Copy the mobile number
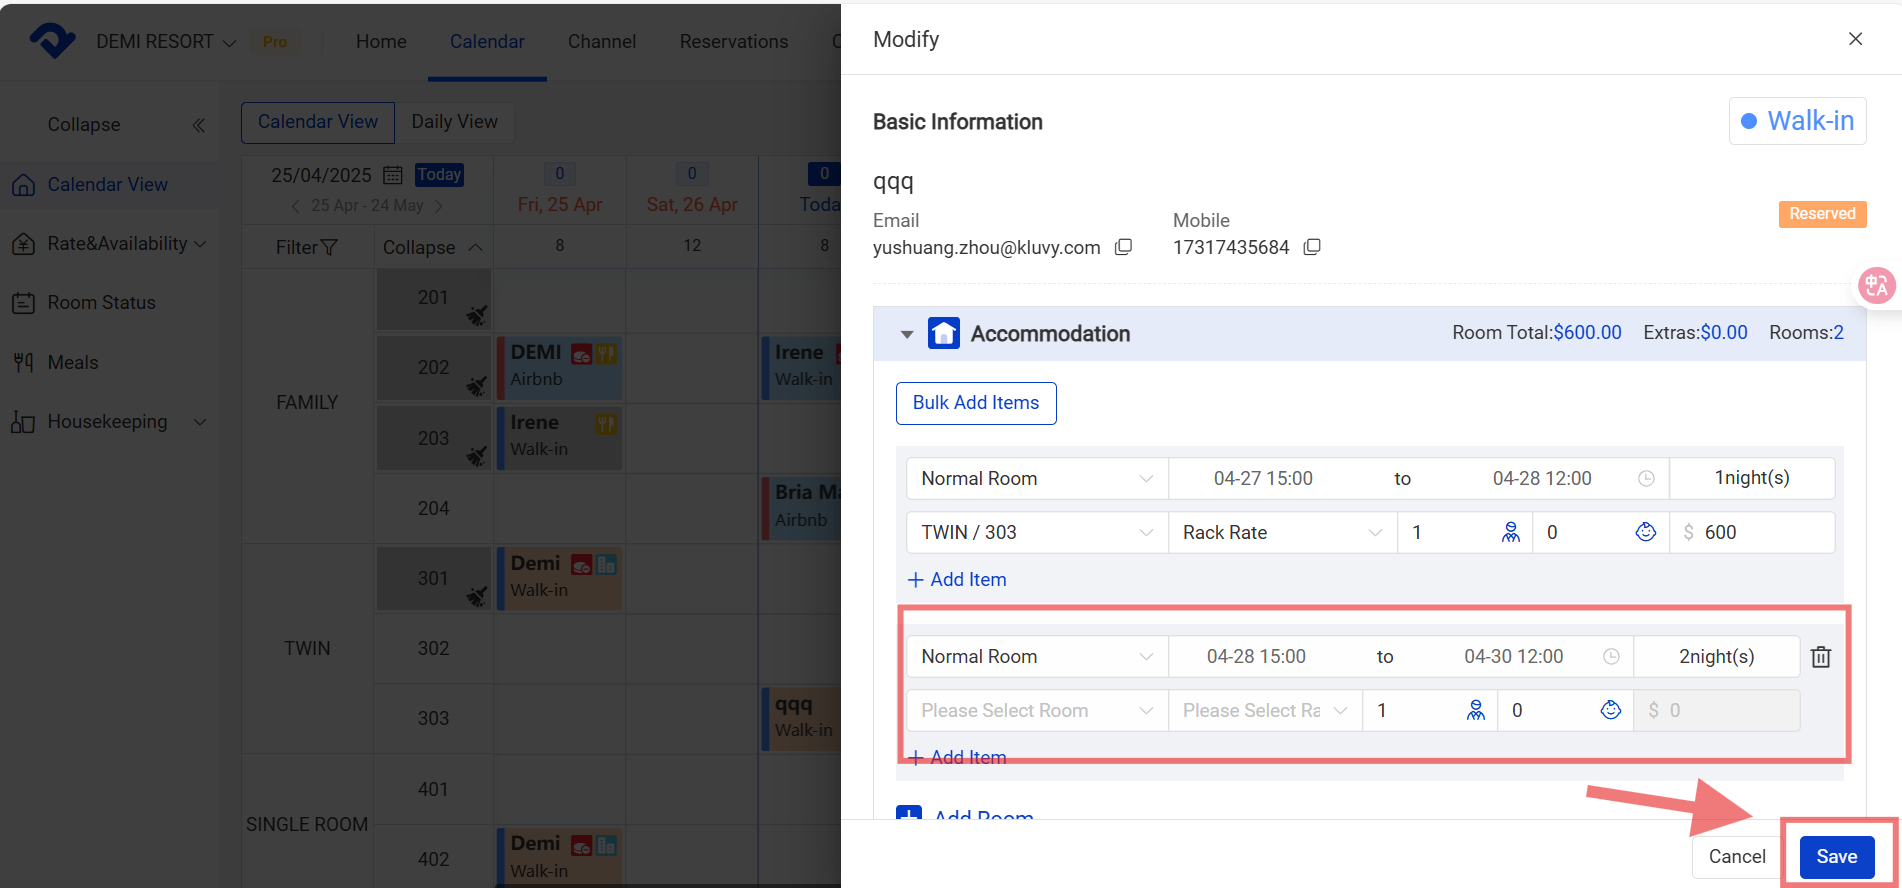Viewport: 1902px width, 888px height. 1312,247
